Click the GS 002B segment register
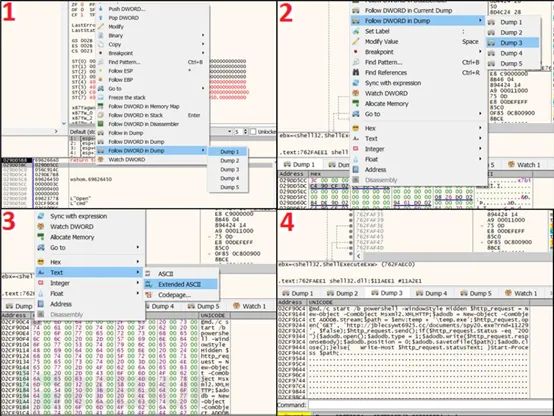This screenshot has width=554, height=416. tap(82, 41)
